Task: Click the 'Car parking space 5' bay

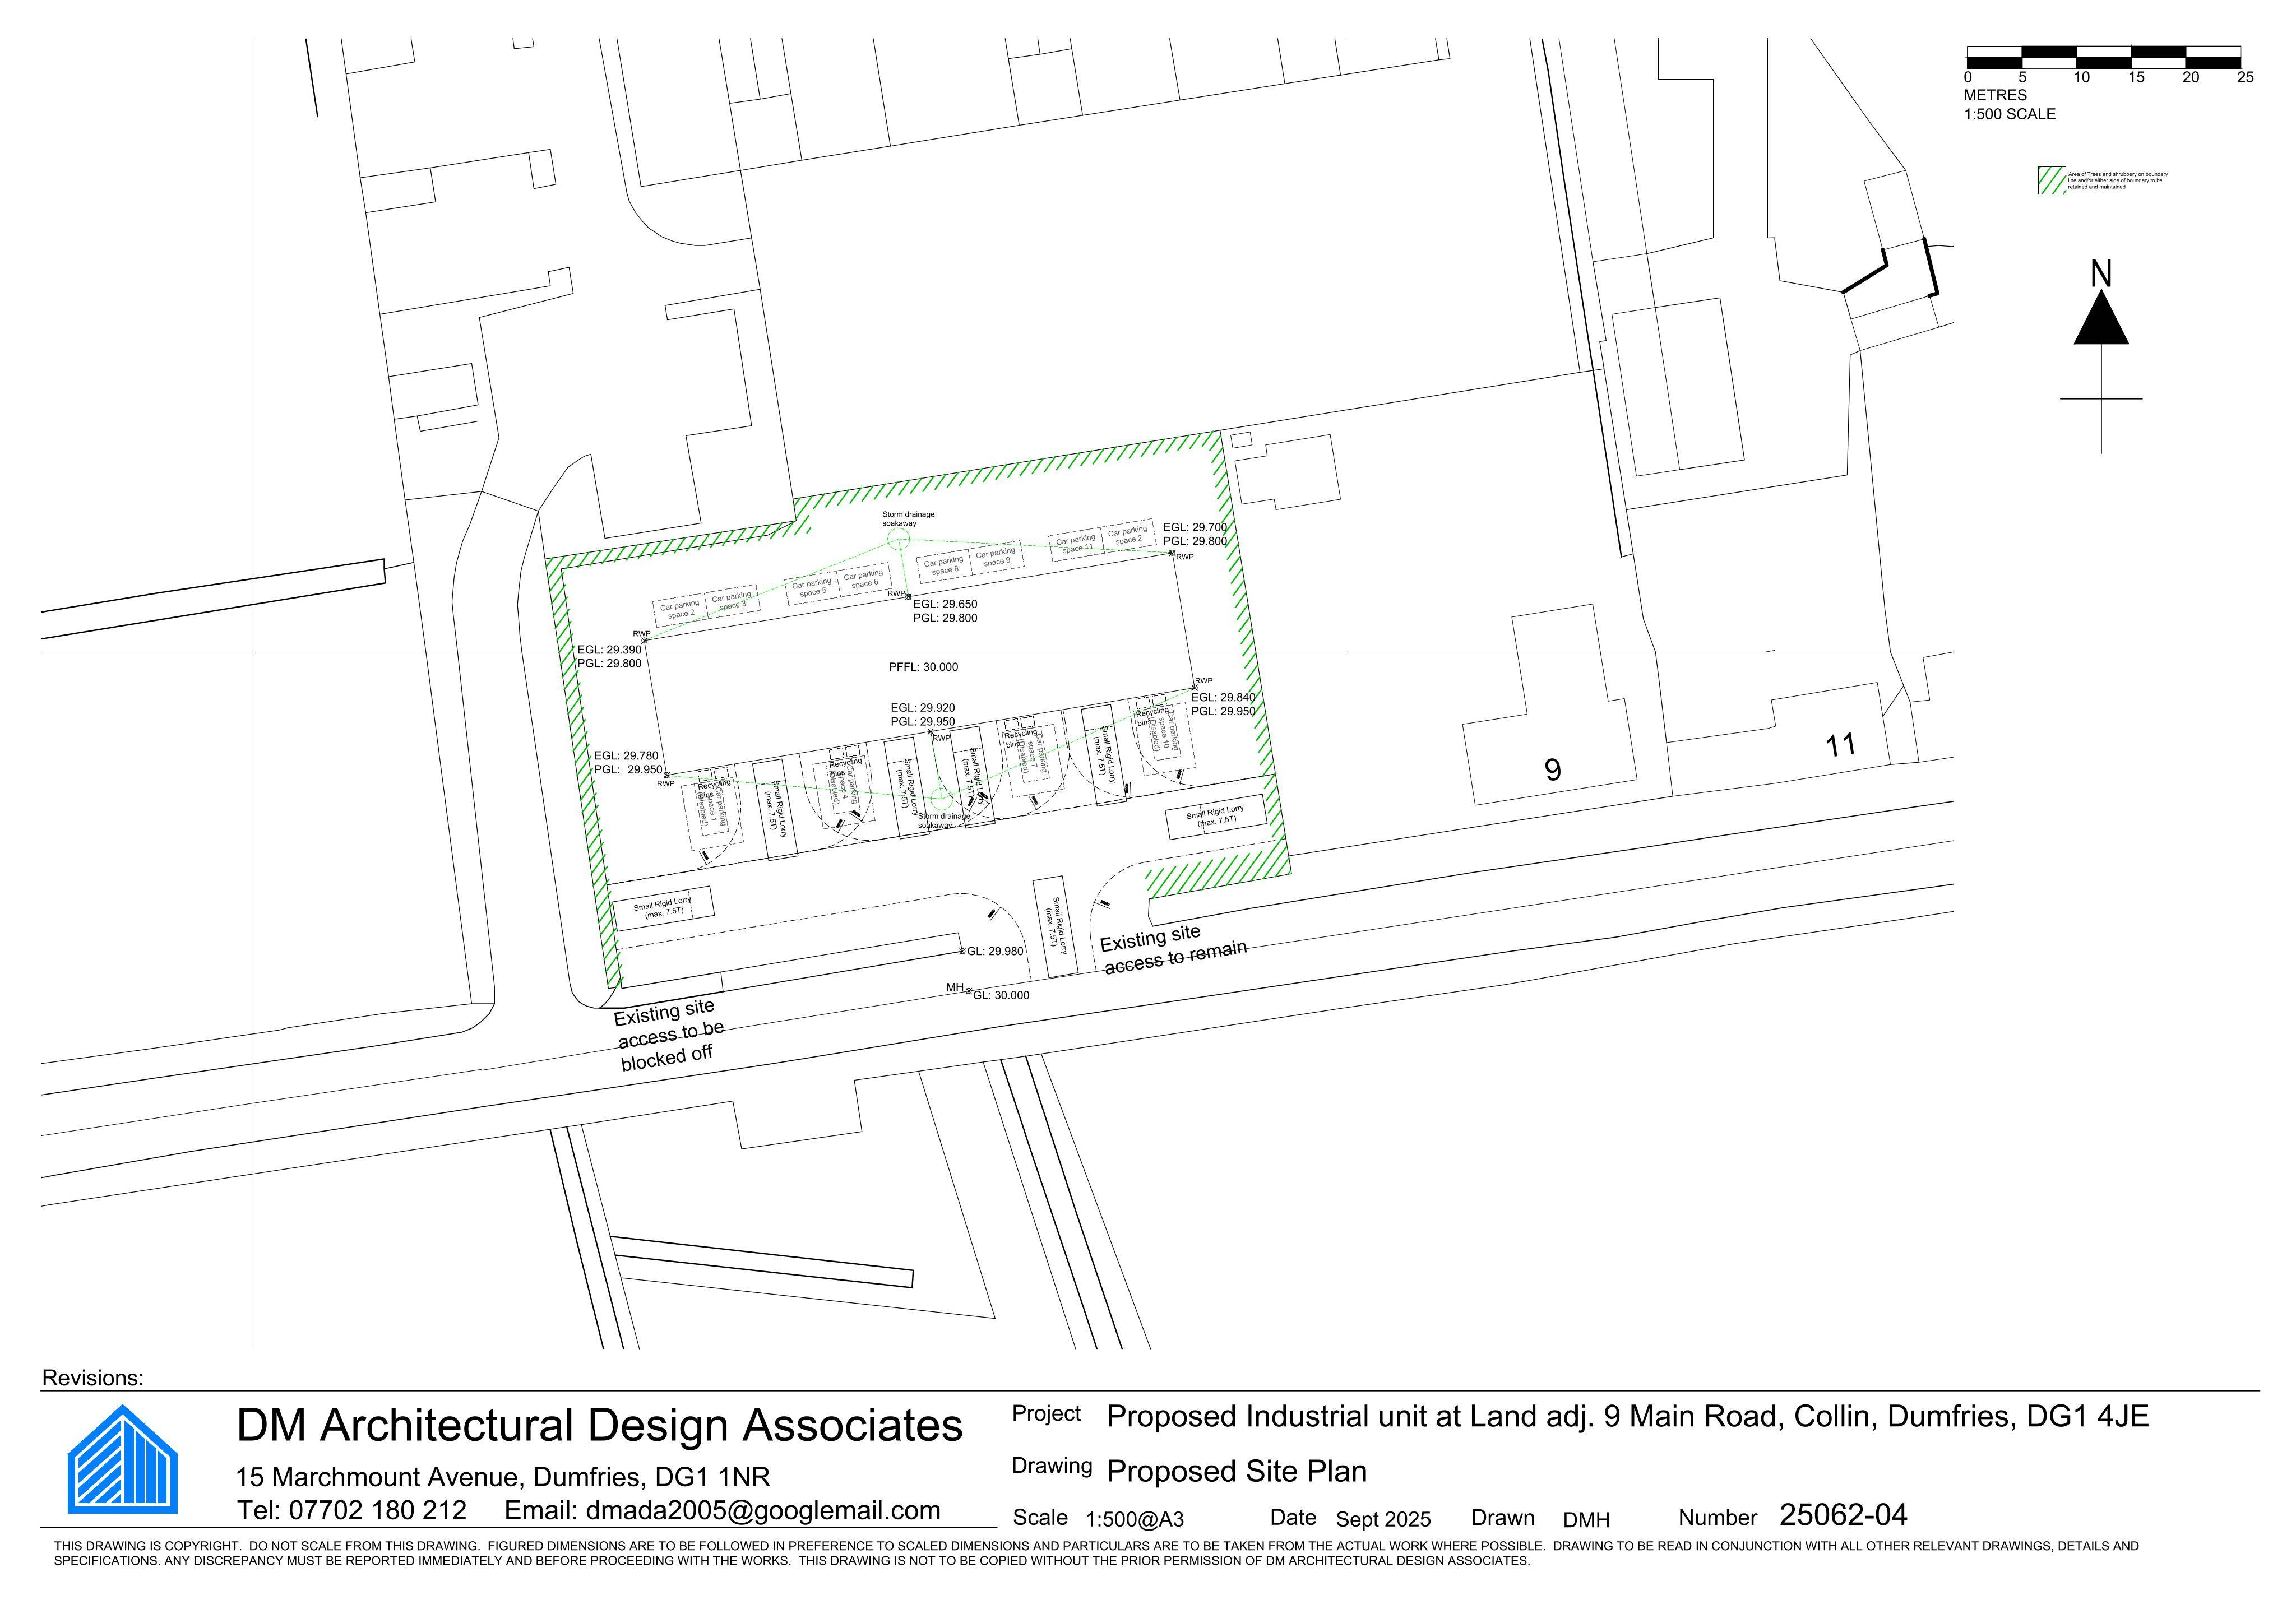Action: [x=812, y=587]
